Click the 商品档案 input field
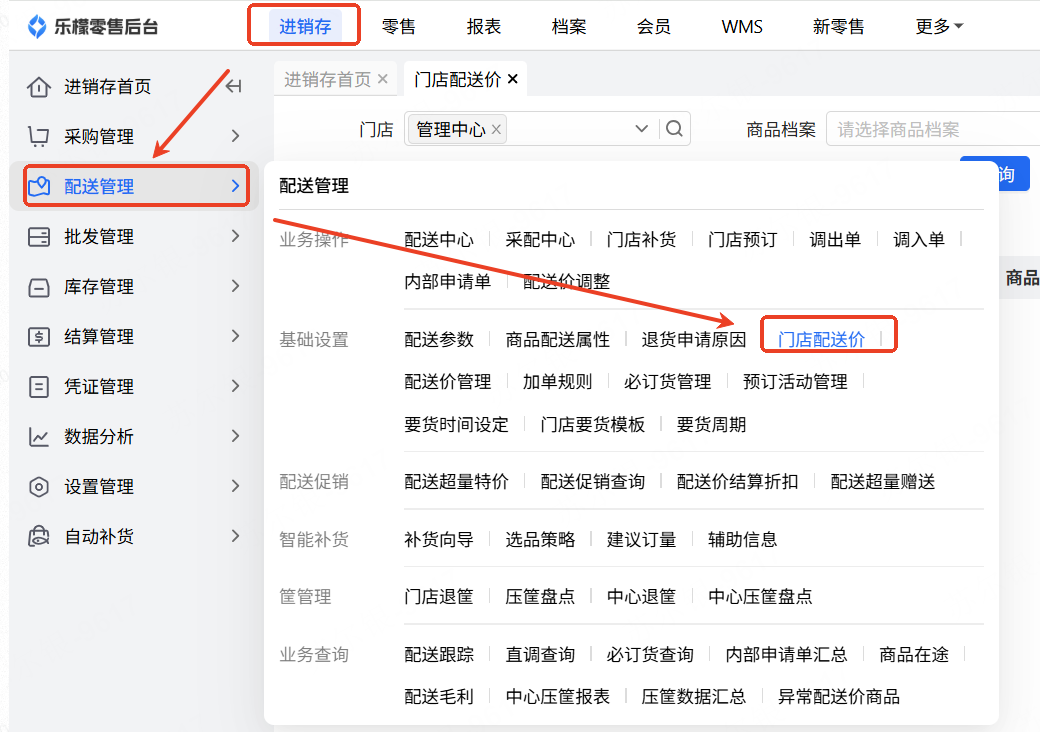Image resolution: width=1040 pixels, height=732 pixels. coord(933,129)
